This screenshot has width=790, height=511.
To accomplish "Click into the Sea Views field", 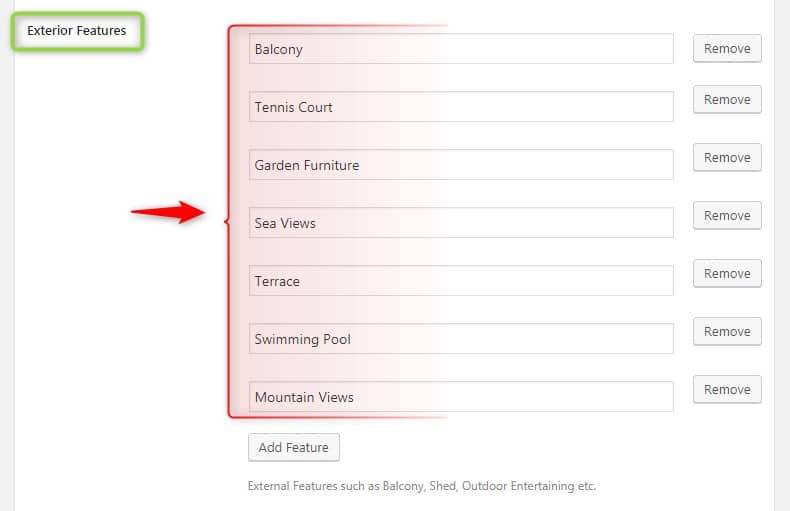I will tap(460, 223).
